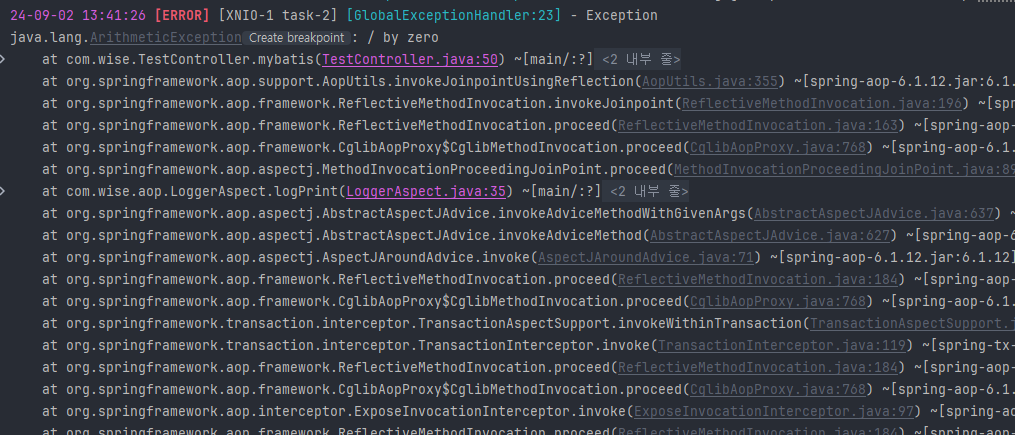Select the [ERROR] log level text
This screenshot has height=435, width=1015.
click(x=182, y=16)
